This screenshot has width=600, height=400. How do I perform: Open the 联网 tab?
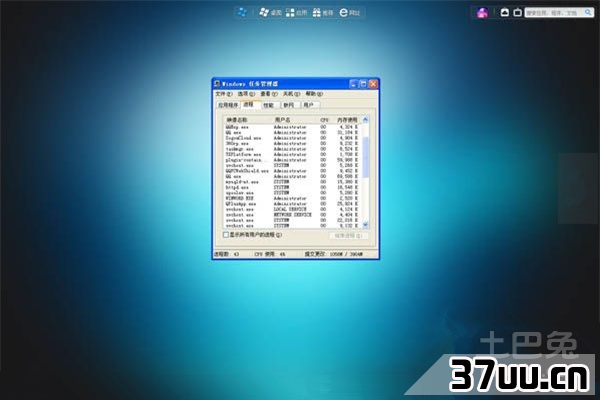(290, 105)
